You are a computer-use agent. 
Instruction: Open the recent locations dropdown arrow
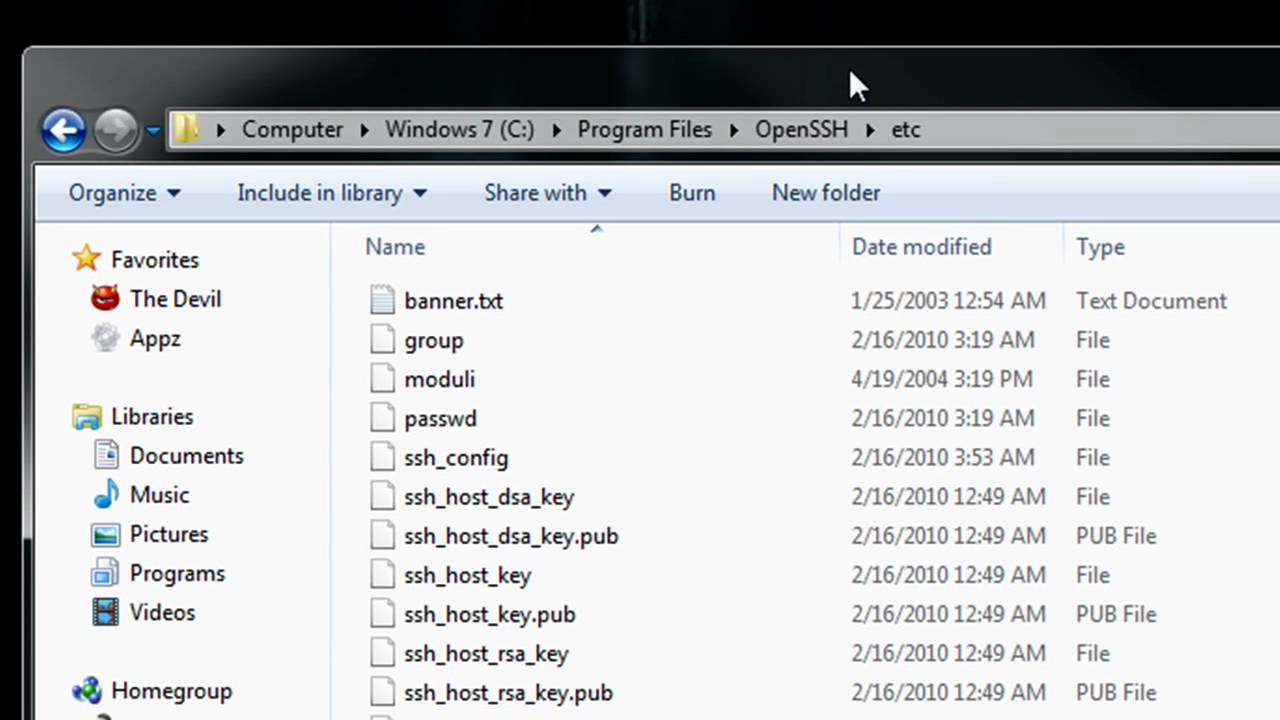[153, 130]
